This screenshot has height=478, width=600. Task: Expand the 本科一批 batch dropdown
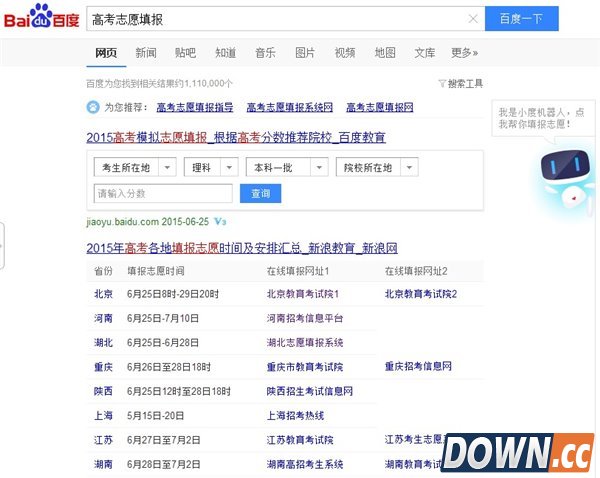pyautogui.click(x=319, y=167)
